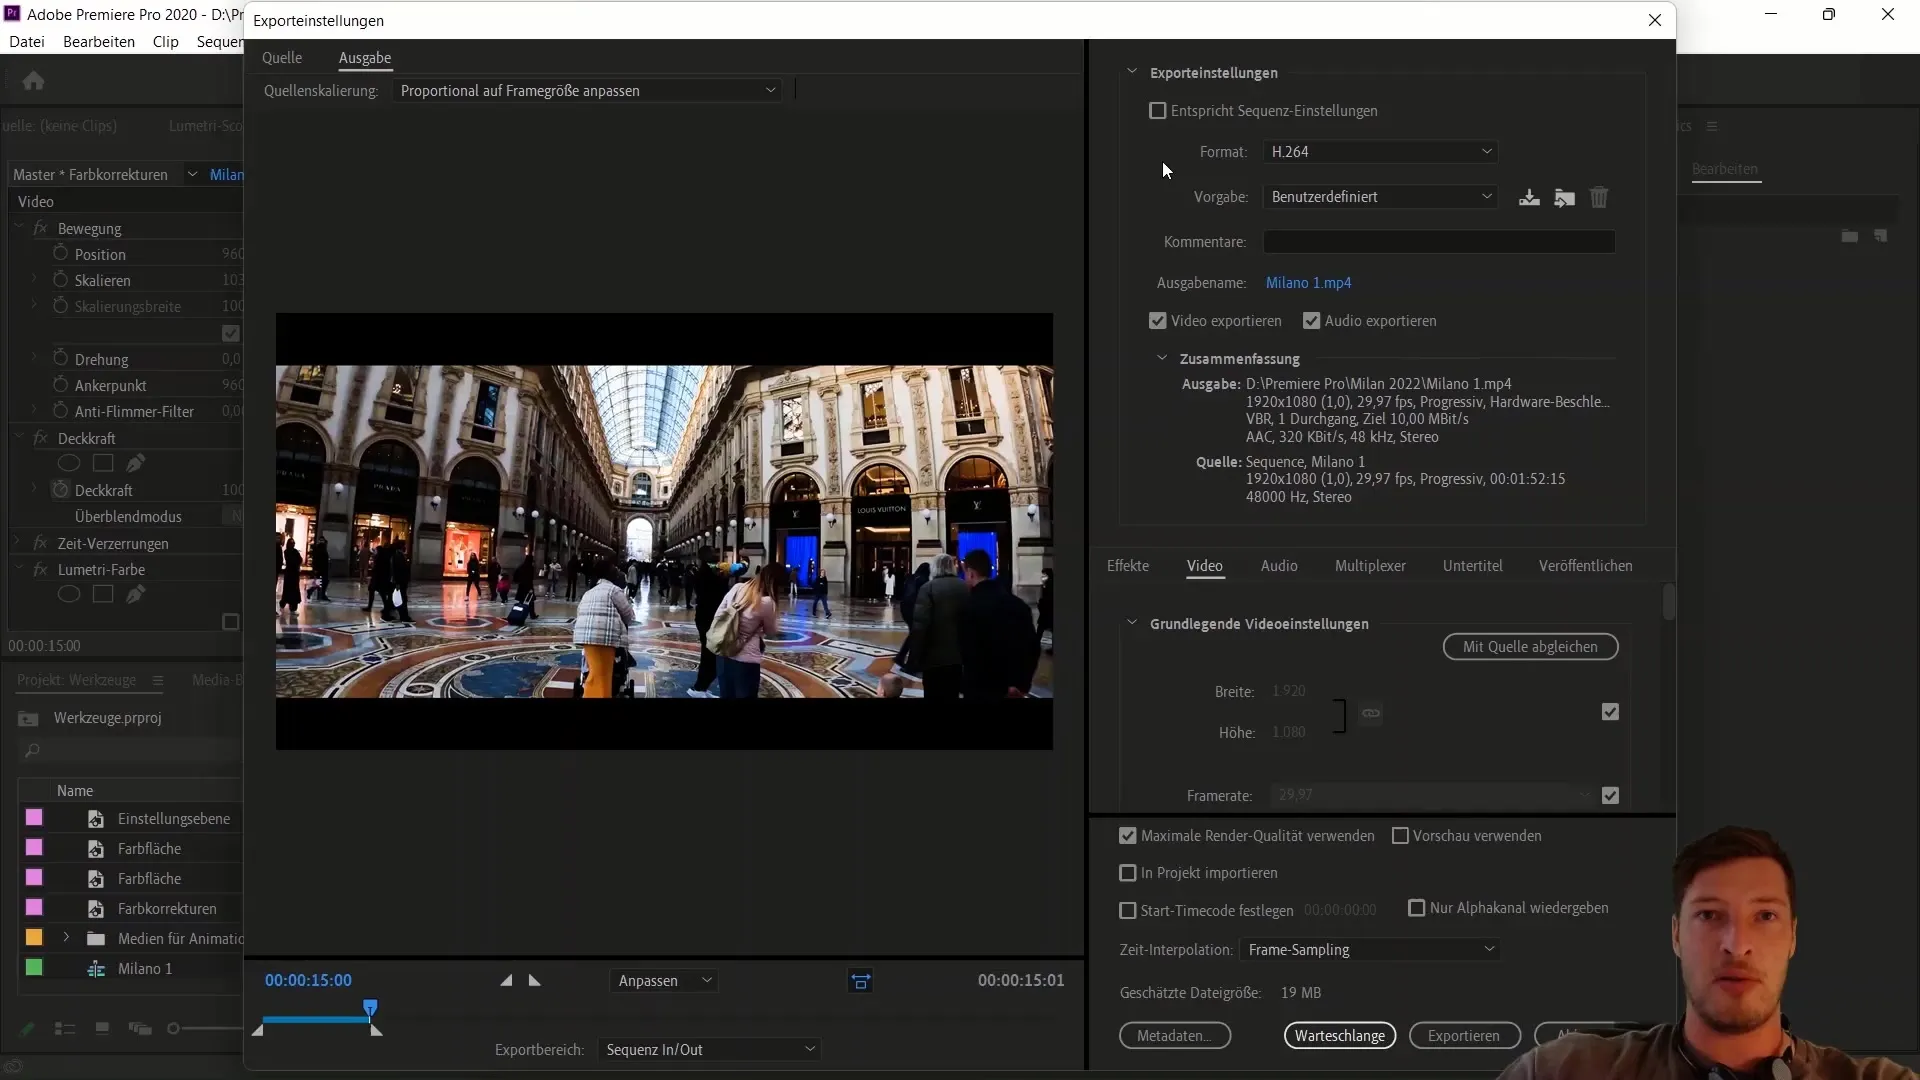Open Zeit-Interpolation Frame-Sampling dropdown
Viewport: 1920px width, 1080px height.
click(1369, 950)
